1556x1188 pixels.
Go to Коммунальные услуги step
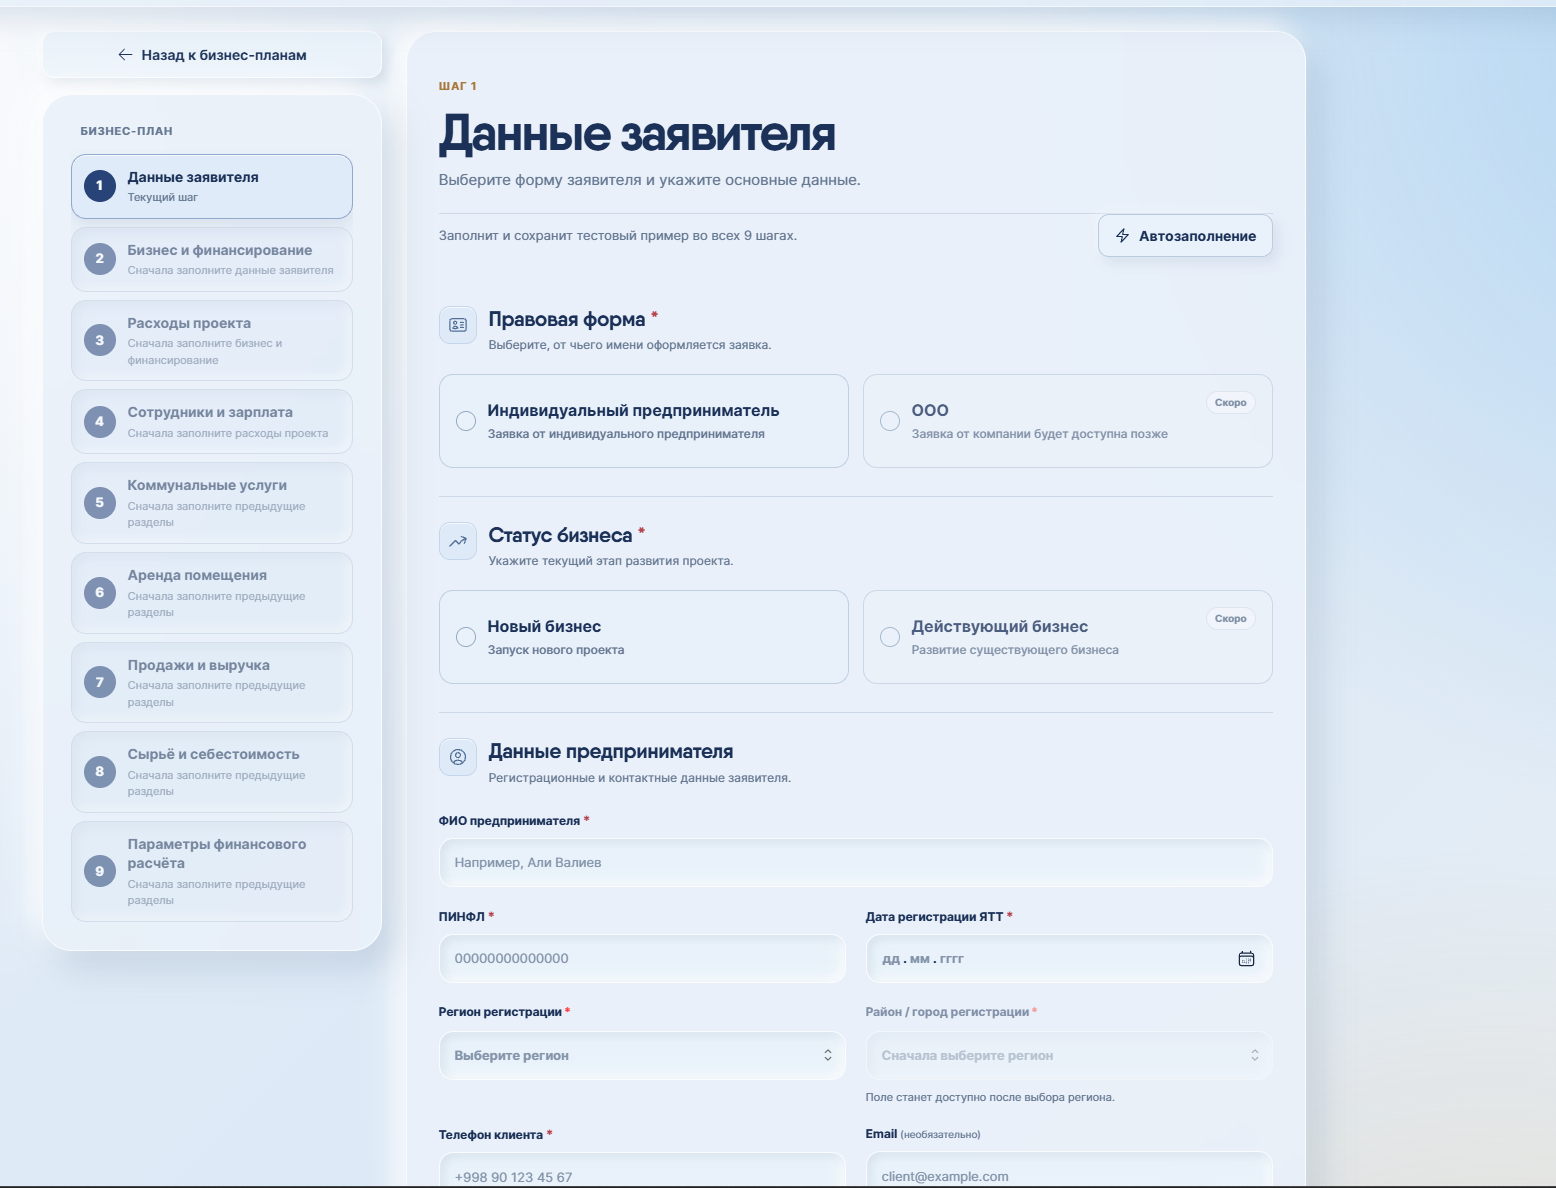(x=212, y=503)
